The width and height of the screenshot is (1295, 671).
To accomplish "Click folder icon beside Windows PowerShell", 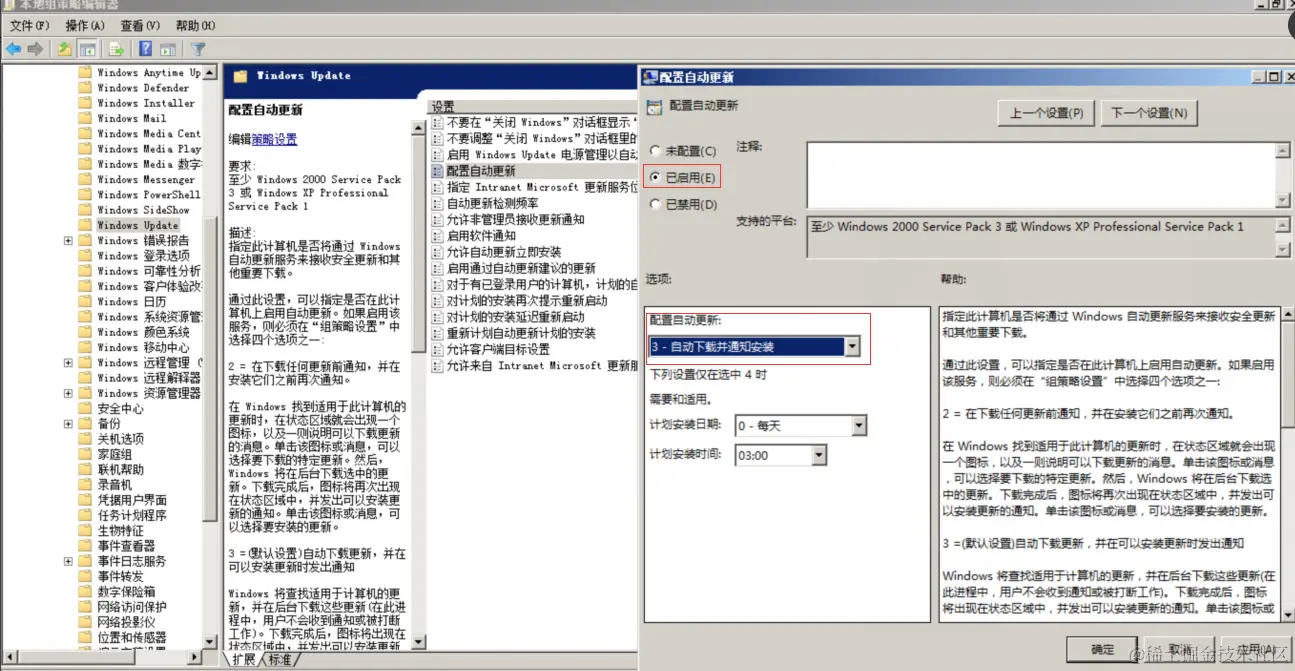I will [x=86, y=195].
